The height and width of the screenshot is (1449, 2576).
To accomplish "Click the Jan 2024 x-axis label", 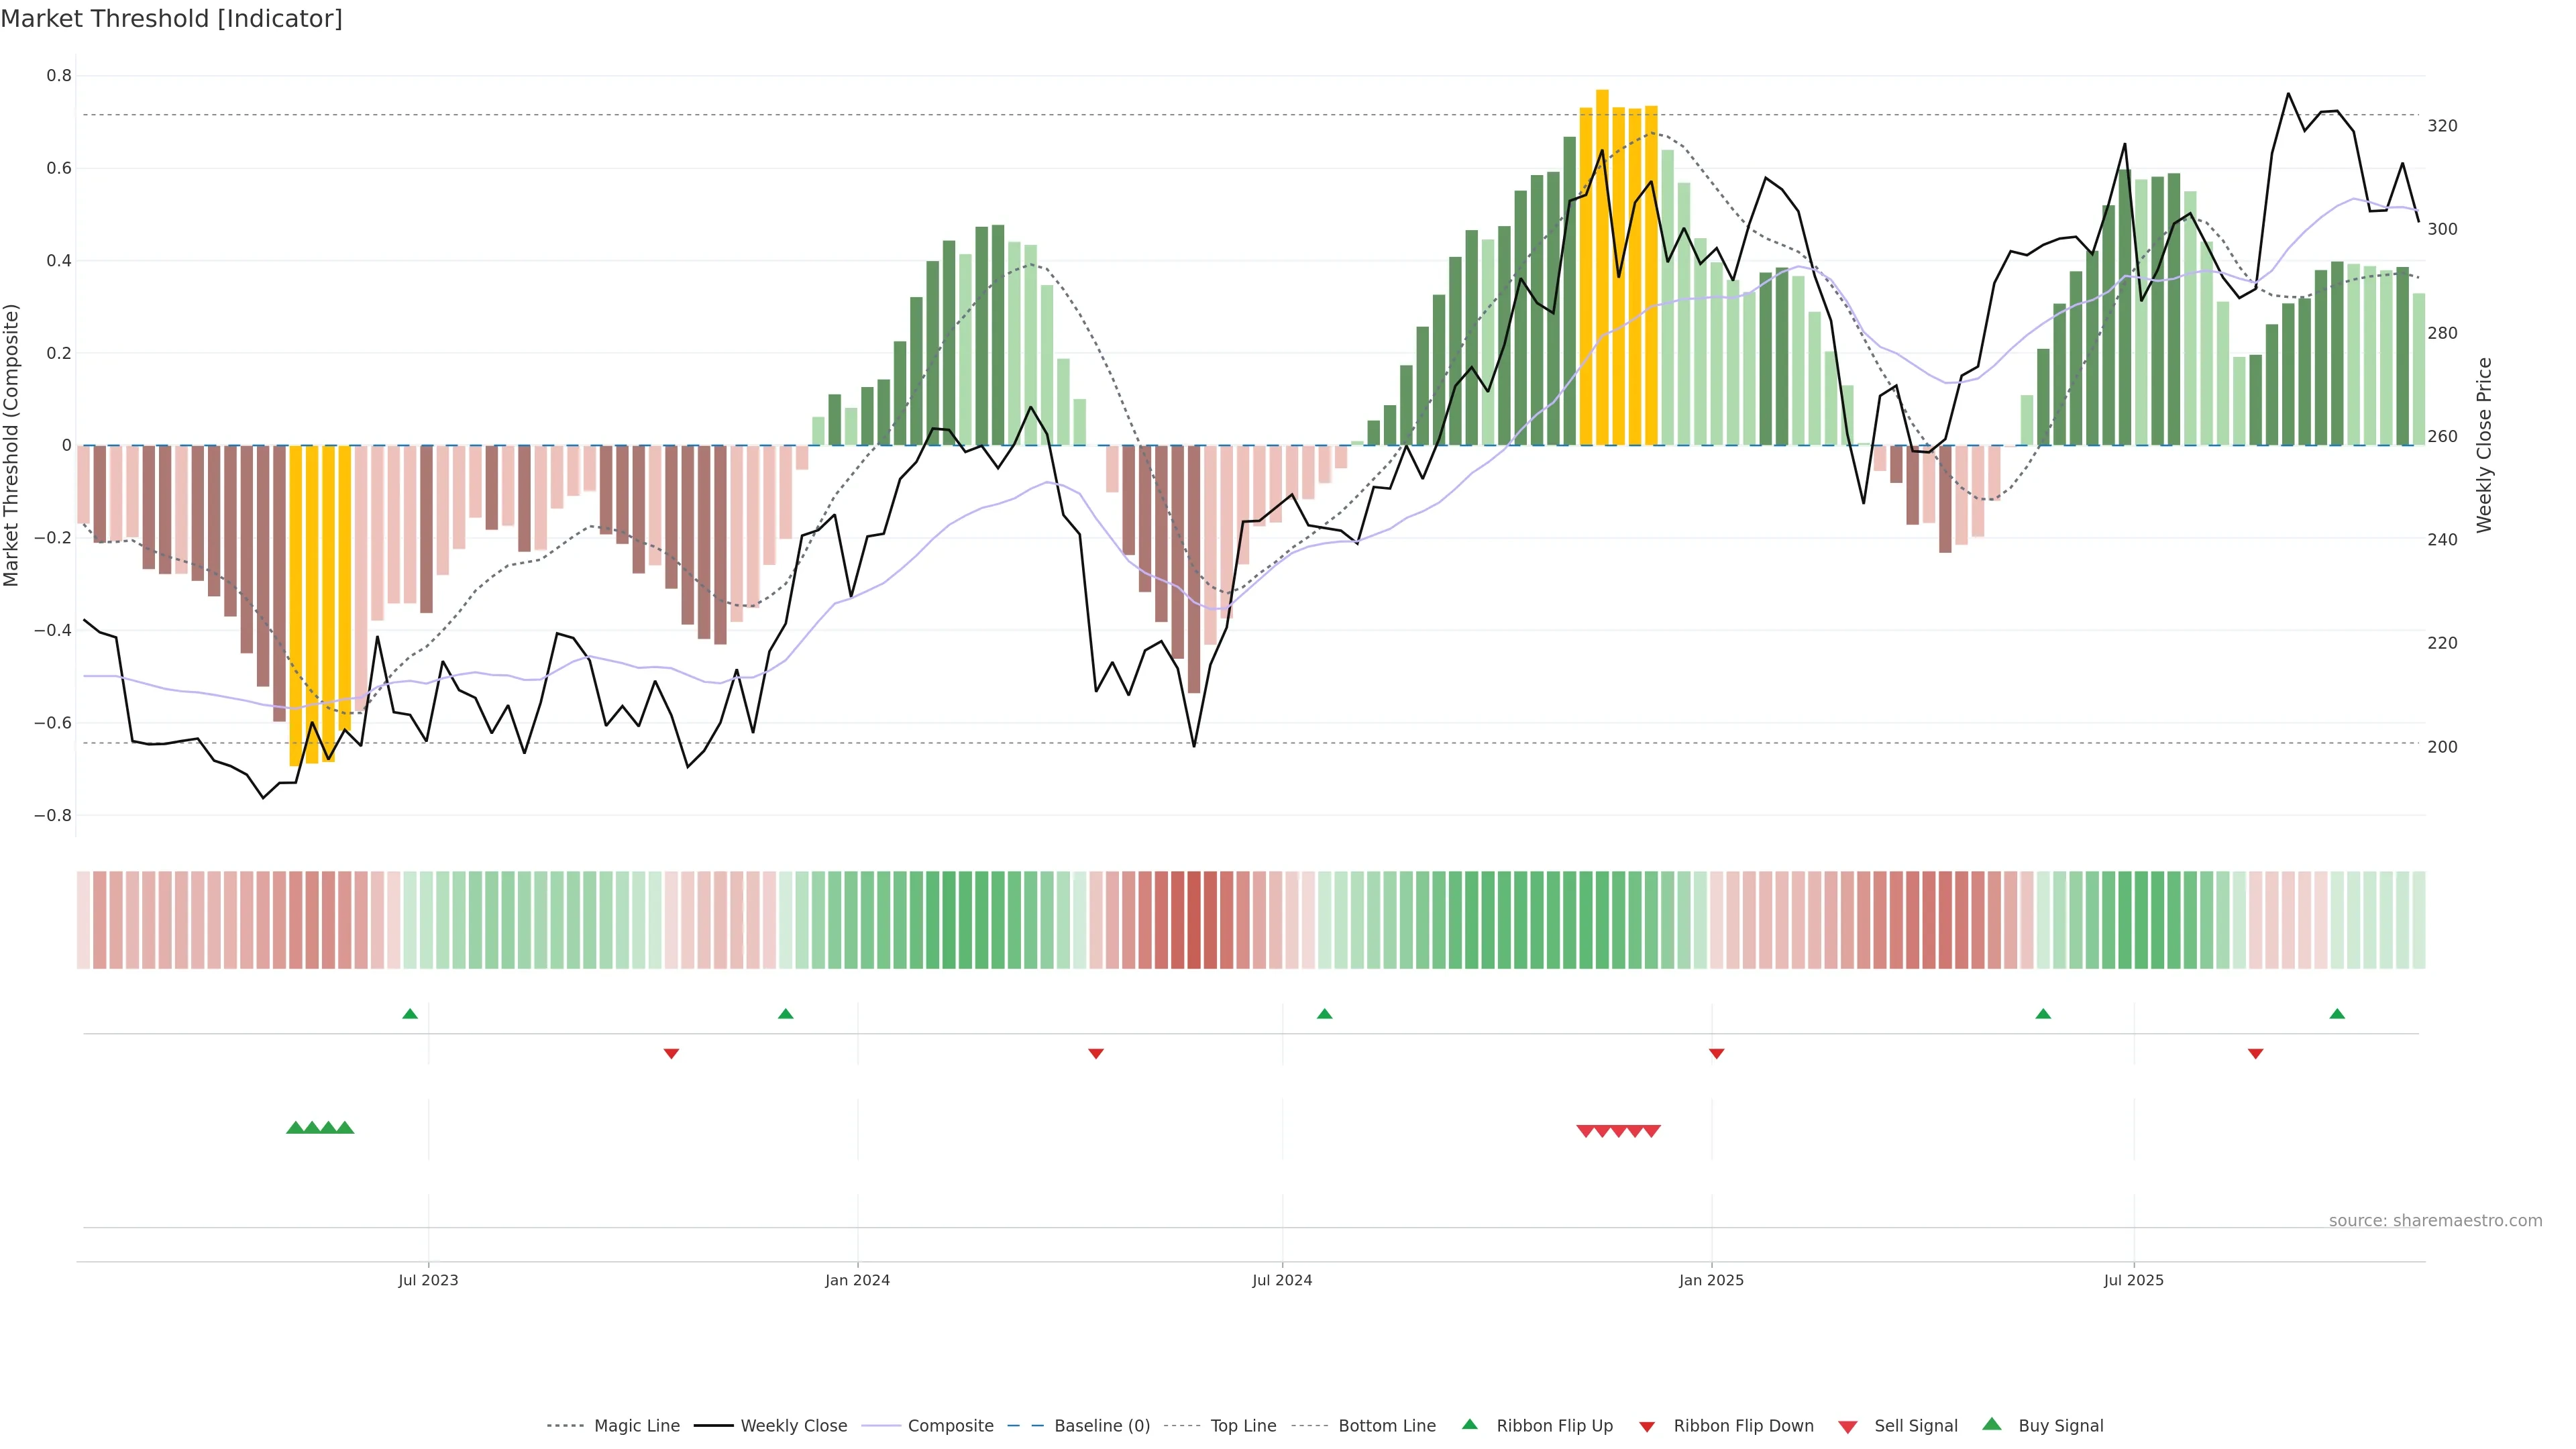I will click(857, 1280).
